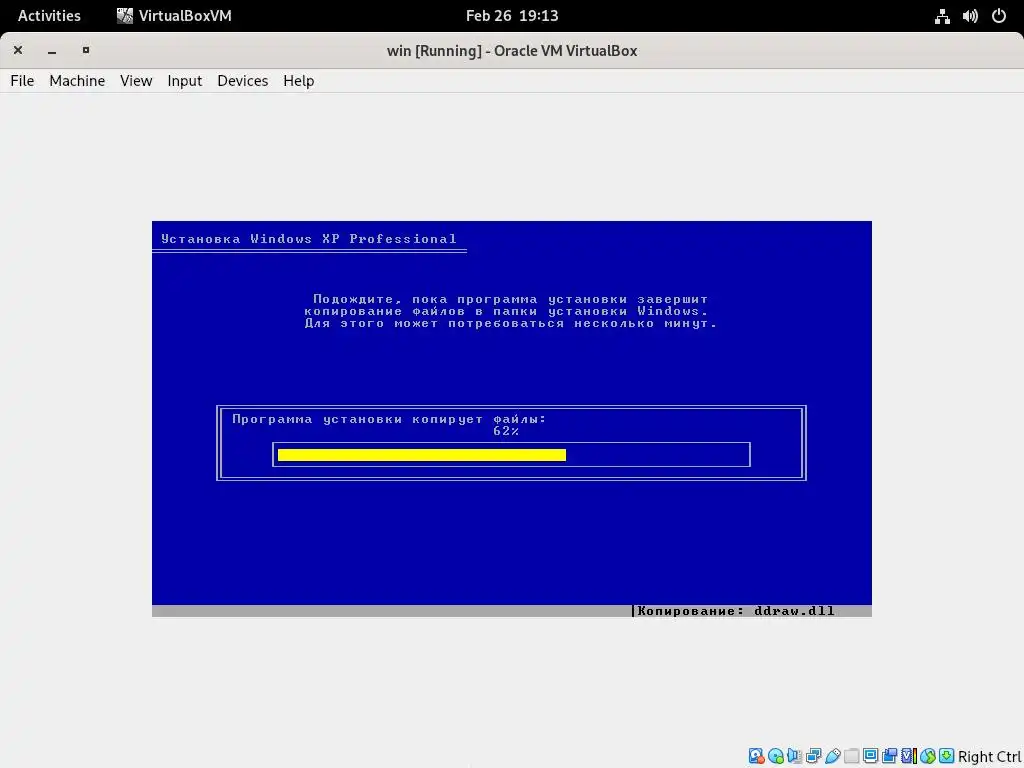This screenshot has height=768, width=1024.
Task: Open the Help menu
Action: 298,80
